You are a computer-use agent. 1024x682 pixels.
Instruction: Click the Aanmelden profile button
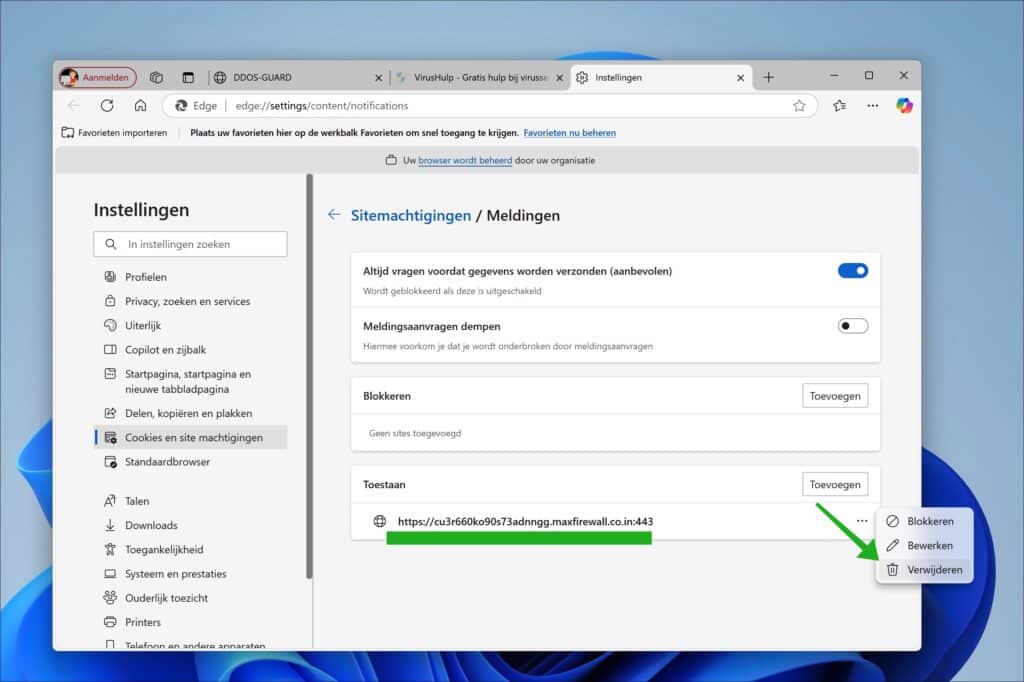[x=97, y=77]
